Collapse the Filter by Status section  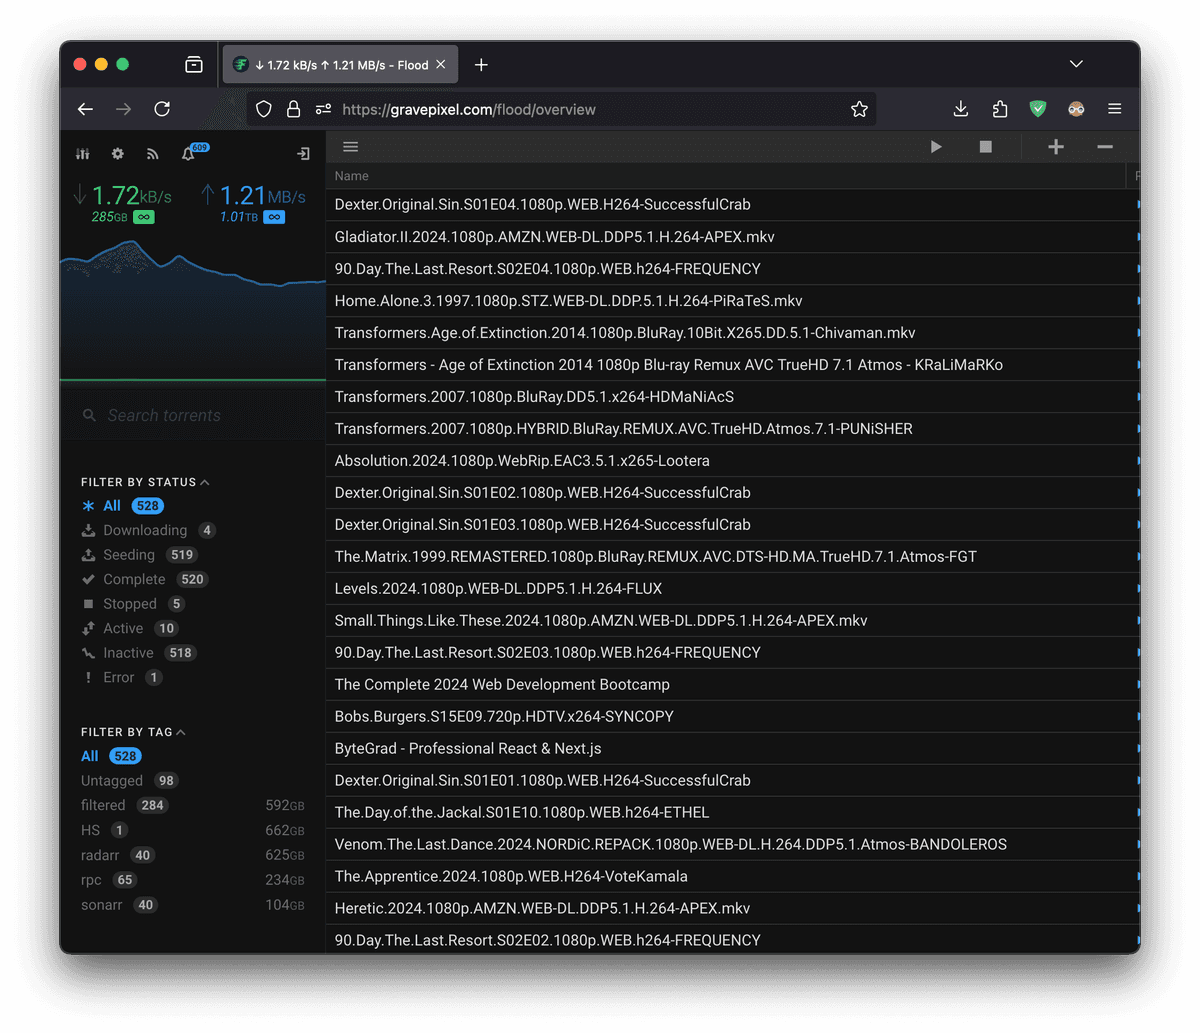pyautogui.click(x=145, y=482)
